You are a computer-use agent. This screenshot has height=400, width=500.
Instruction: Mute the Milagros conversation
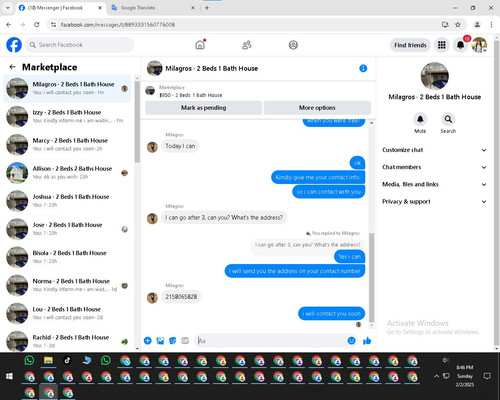click(x=420, y=119)
